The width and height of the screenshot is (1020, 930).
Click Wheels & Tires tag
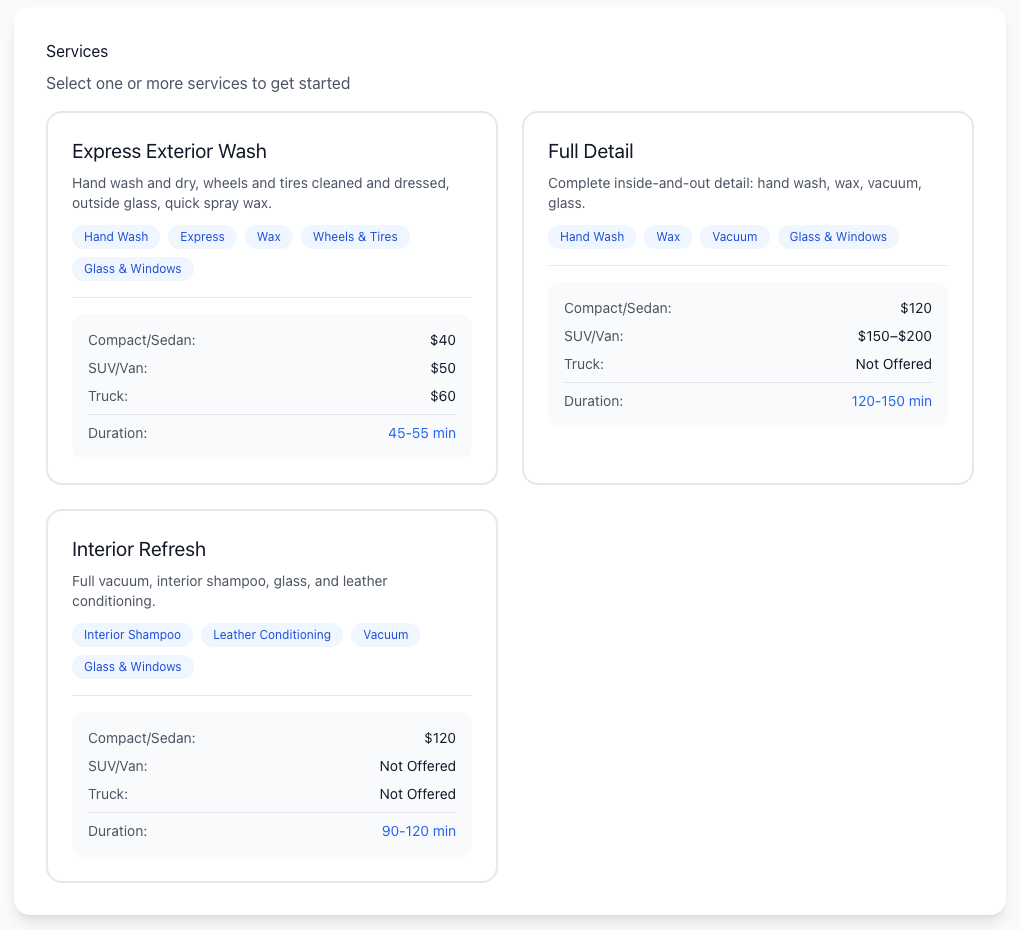[x=355, y=237]
